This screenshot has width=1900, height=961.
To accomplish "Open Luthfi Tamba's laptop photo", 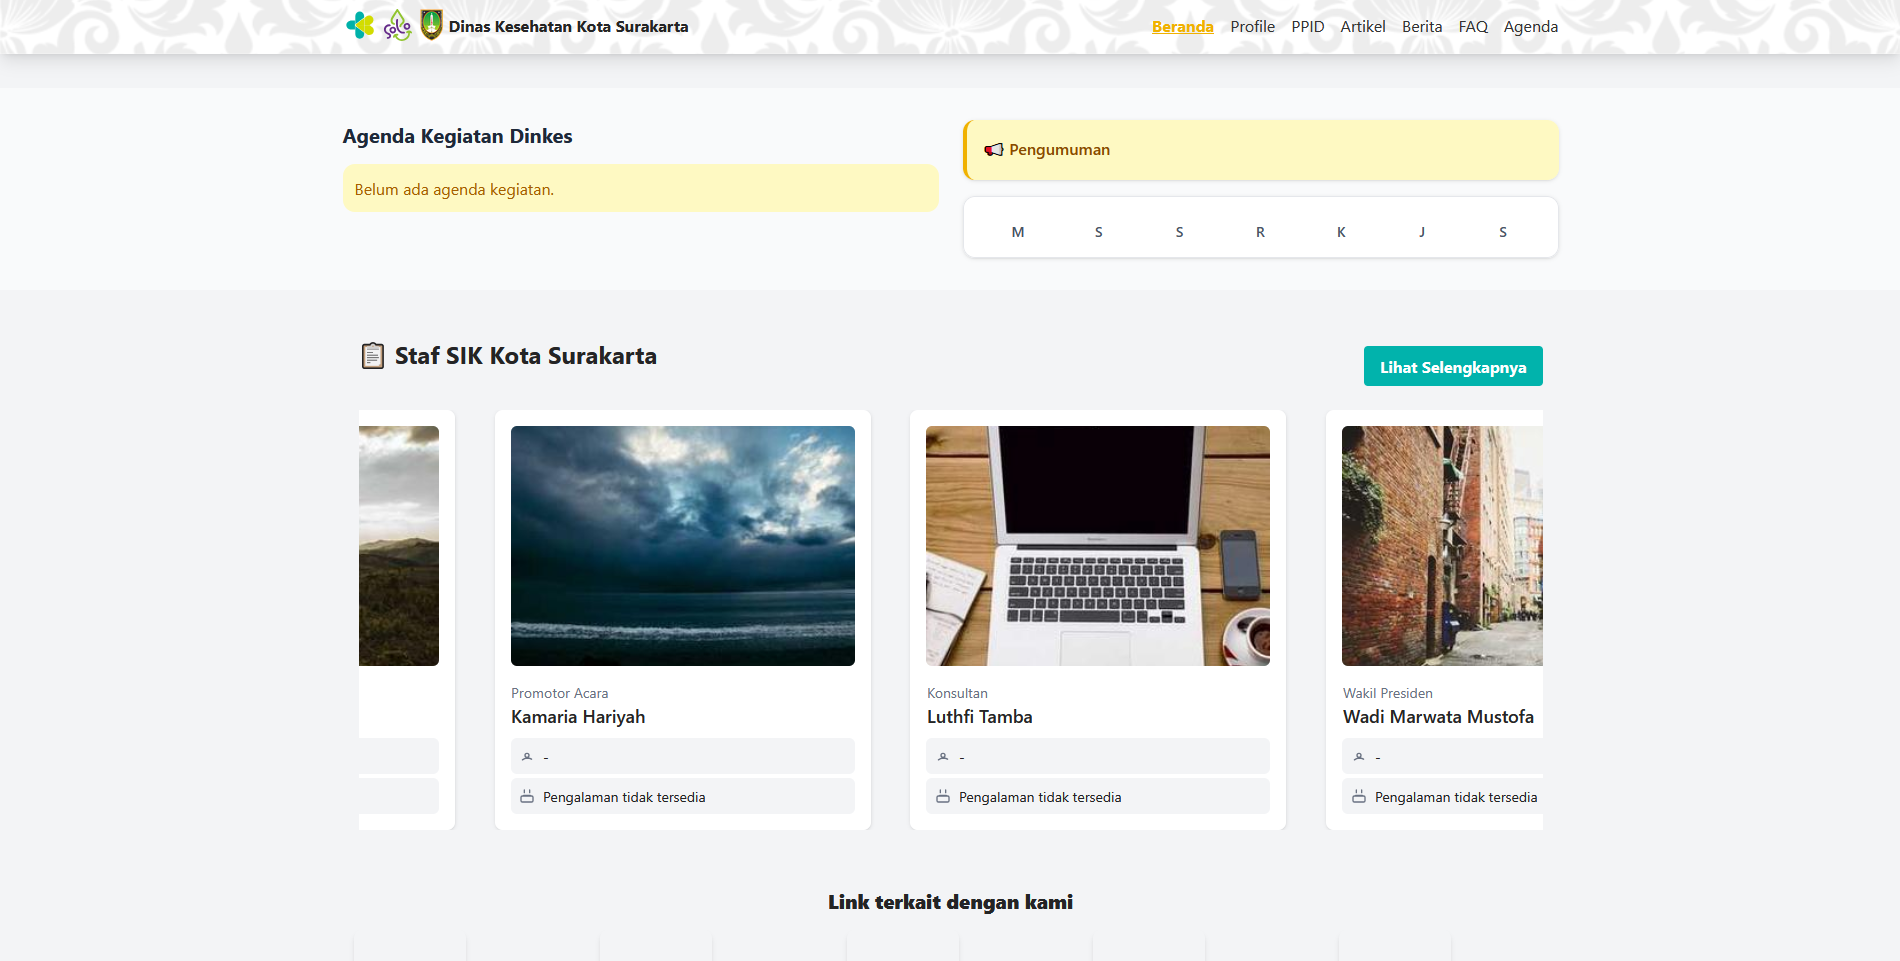I will coord(1098,546).
